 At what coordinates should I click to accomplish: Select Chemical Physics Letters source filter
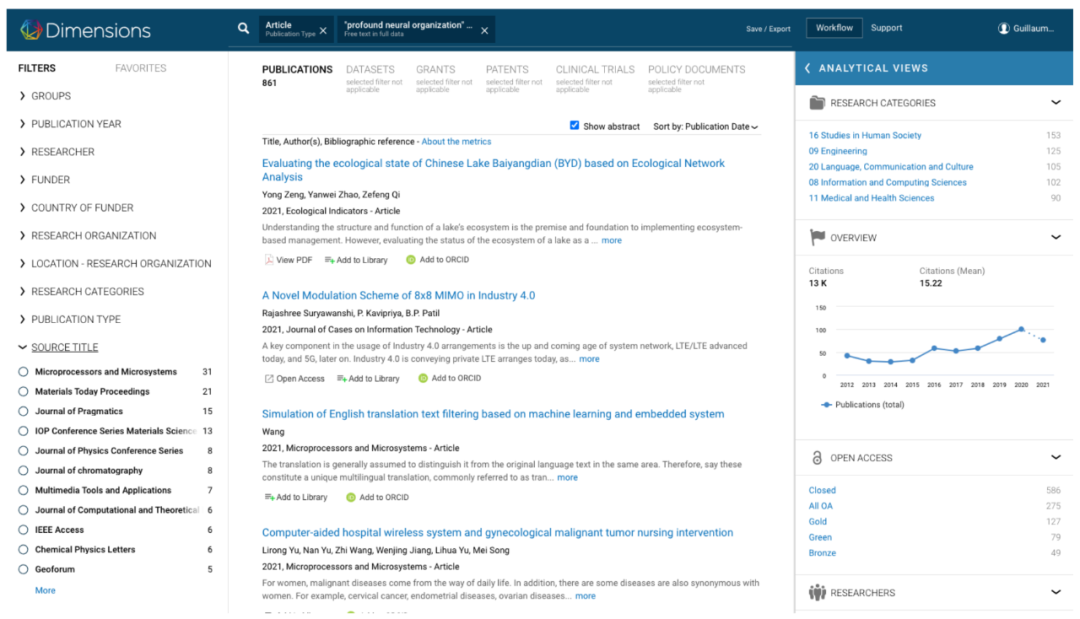(x=23, y=549)
